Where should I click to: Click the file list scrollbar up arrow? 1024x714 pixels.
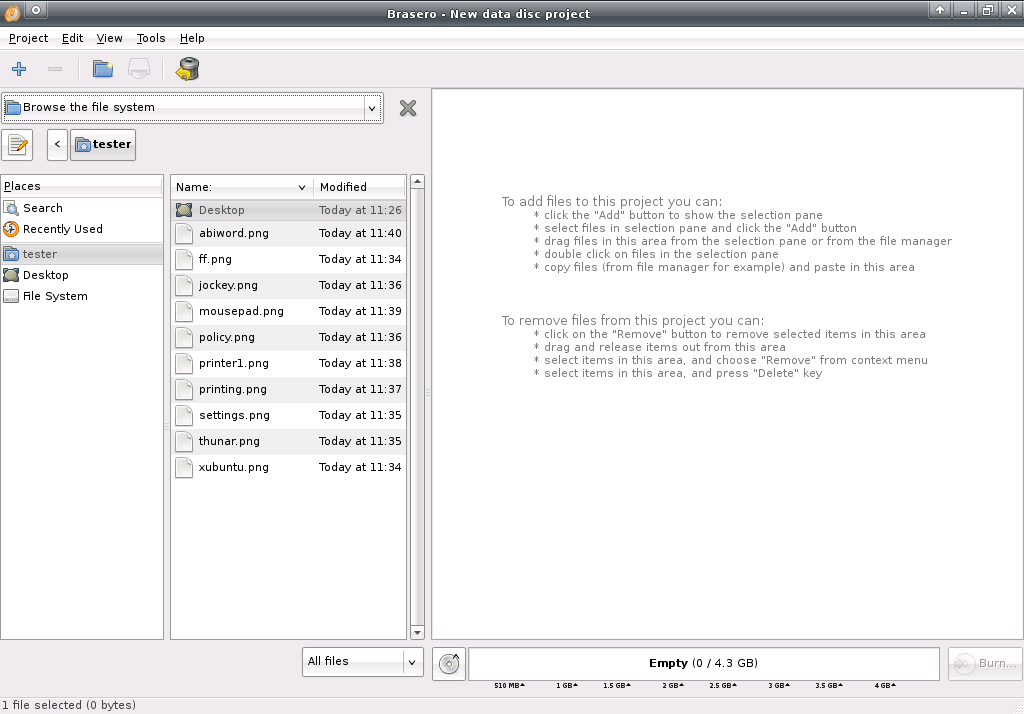click(417, 182)
